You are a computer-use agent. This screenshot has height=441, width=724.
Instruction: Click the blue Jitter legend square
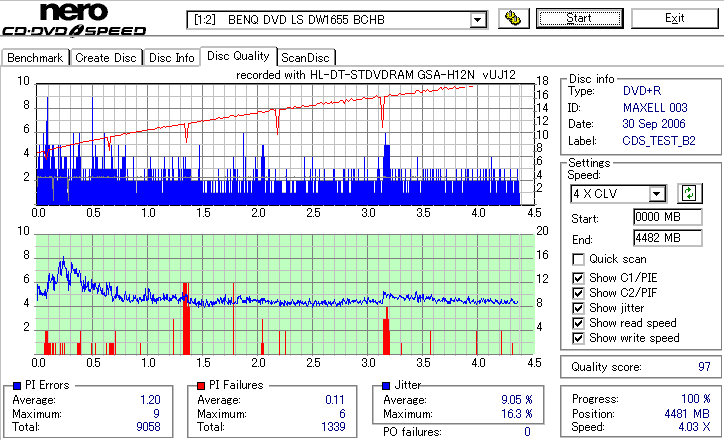coord(386,385)
